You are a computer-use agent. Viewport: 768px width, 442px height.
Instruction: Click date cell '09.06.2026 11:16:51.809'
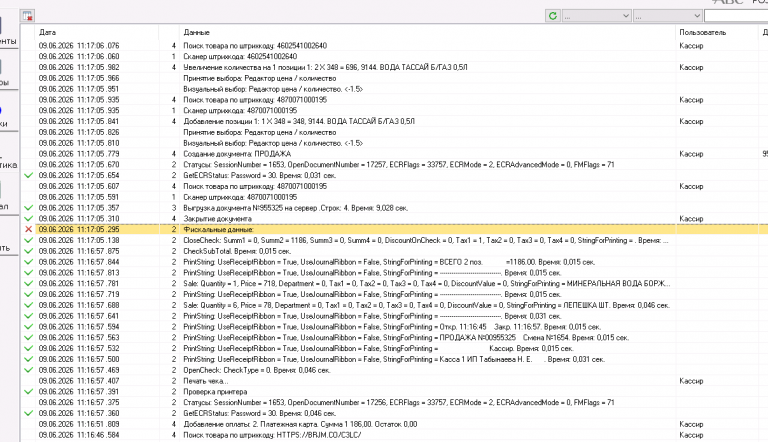[79, 424]
